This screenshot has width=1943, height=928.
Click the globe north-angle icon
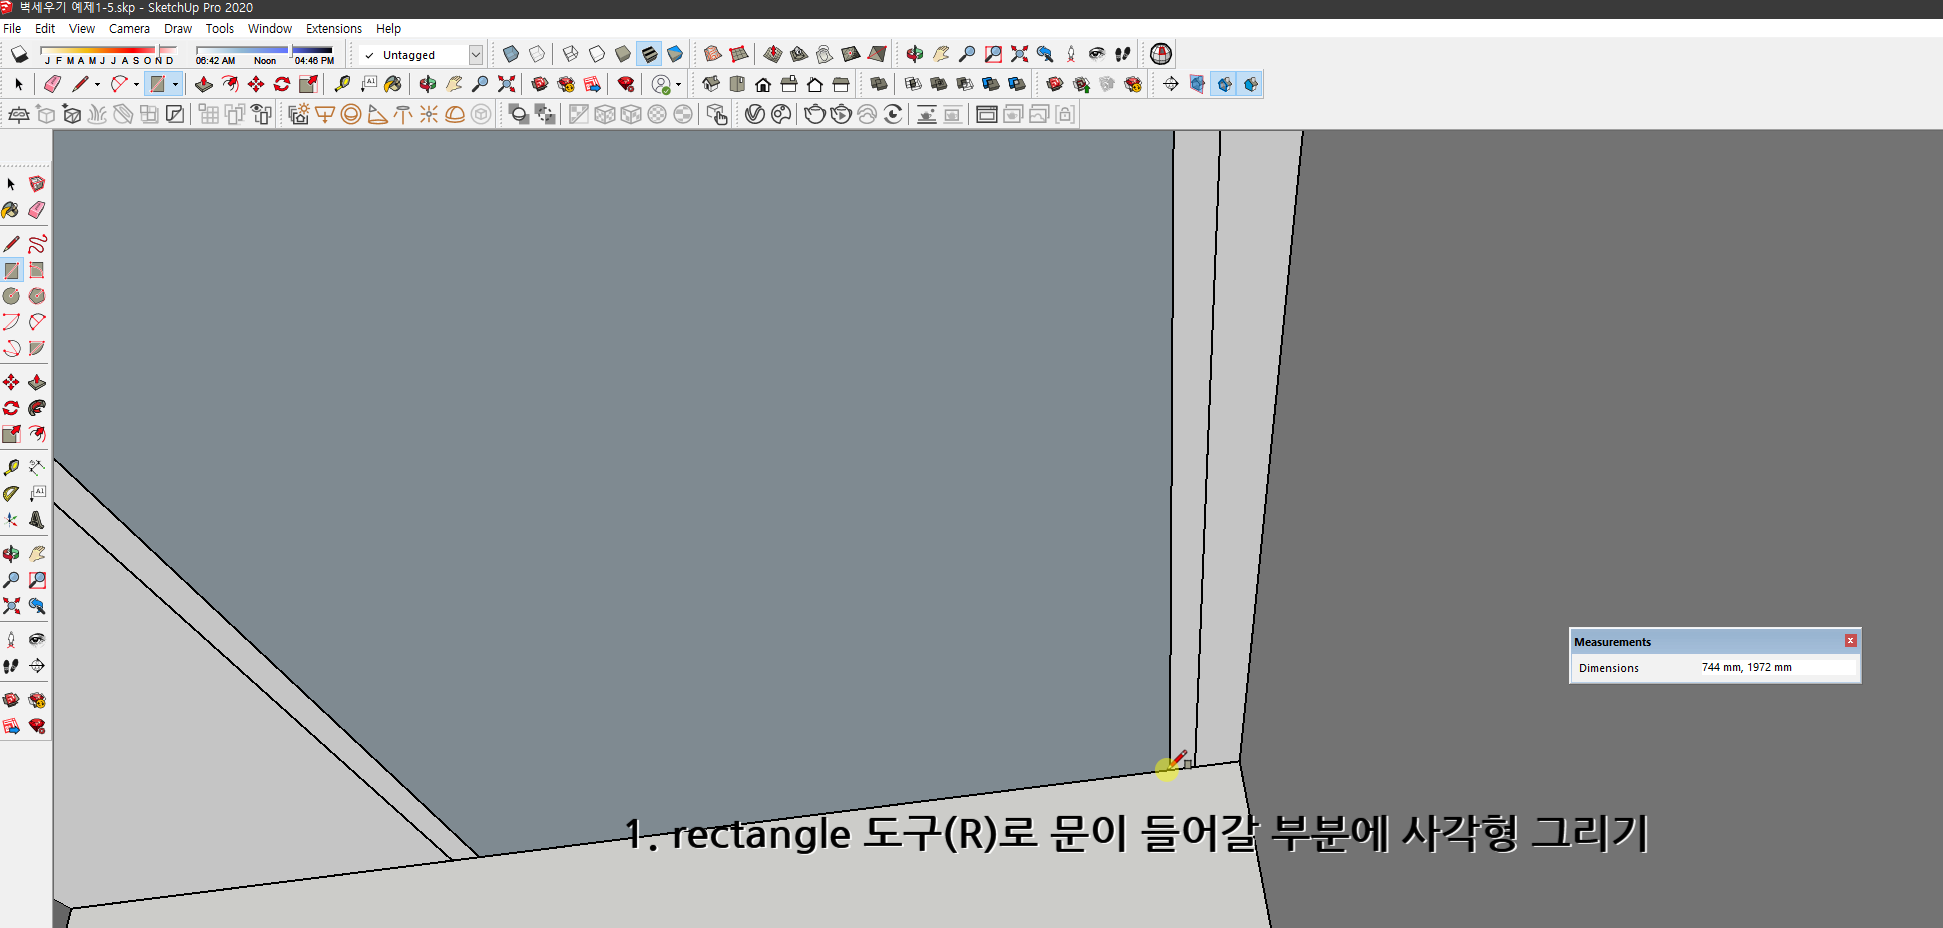[1161, 54]
